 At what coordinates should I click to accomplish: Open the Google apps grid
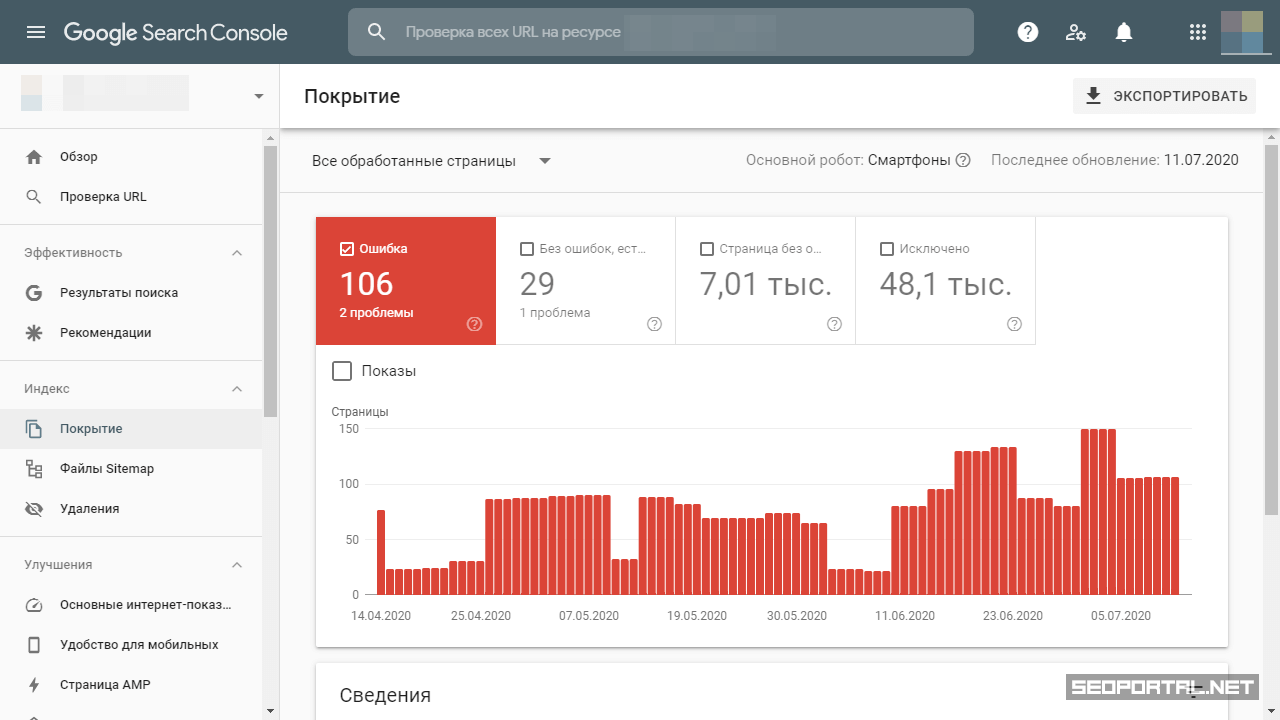[x=1198, y=32]
